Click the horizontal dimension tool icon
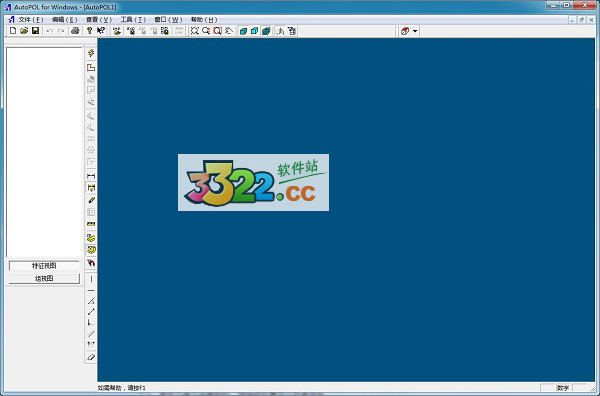The image size is (600, 396). point(91,176)
